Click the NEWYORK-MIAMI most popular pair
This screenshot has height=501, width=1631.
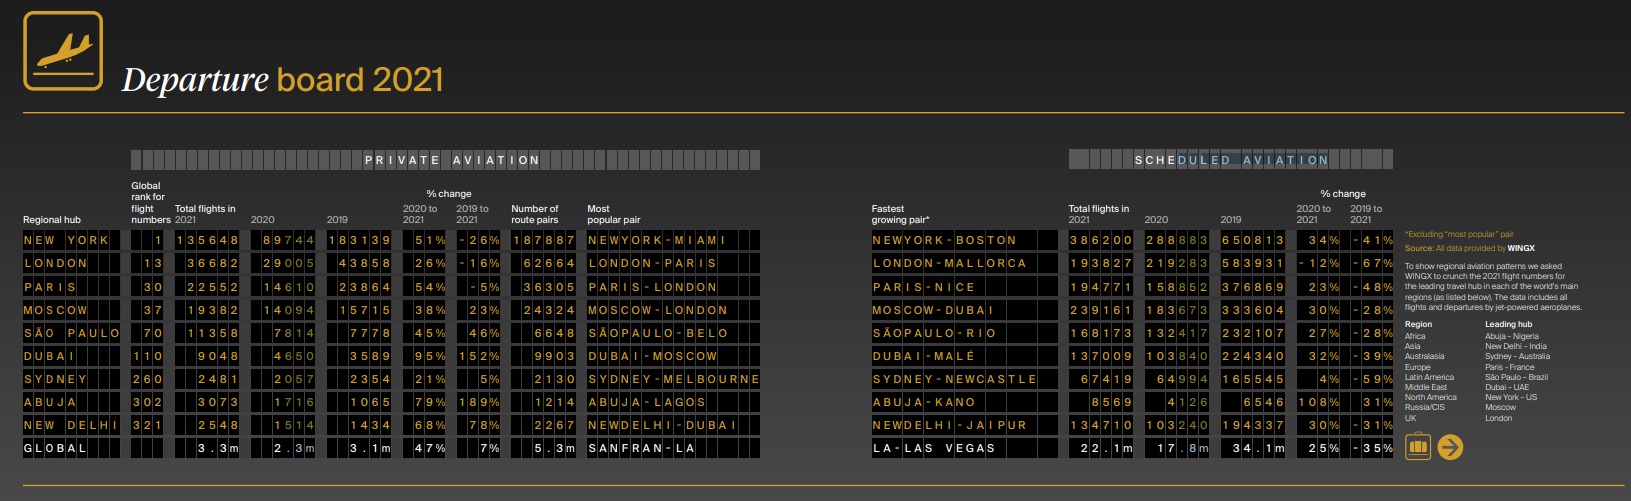click(x=656, y=240)
